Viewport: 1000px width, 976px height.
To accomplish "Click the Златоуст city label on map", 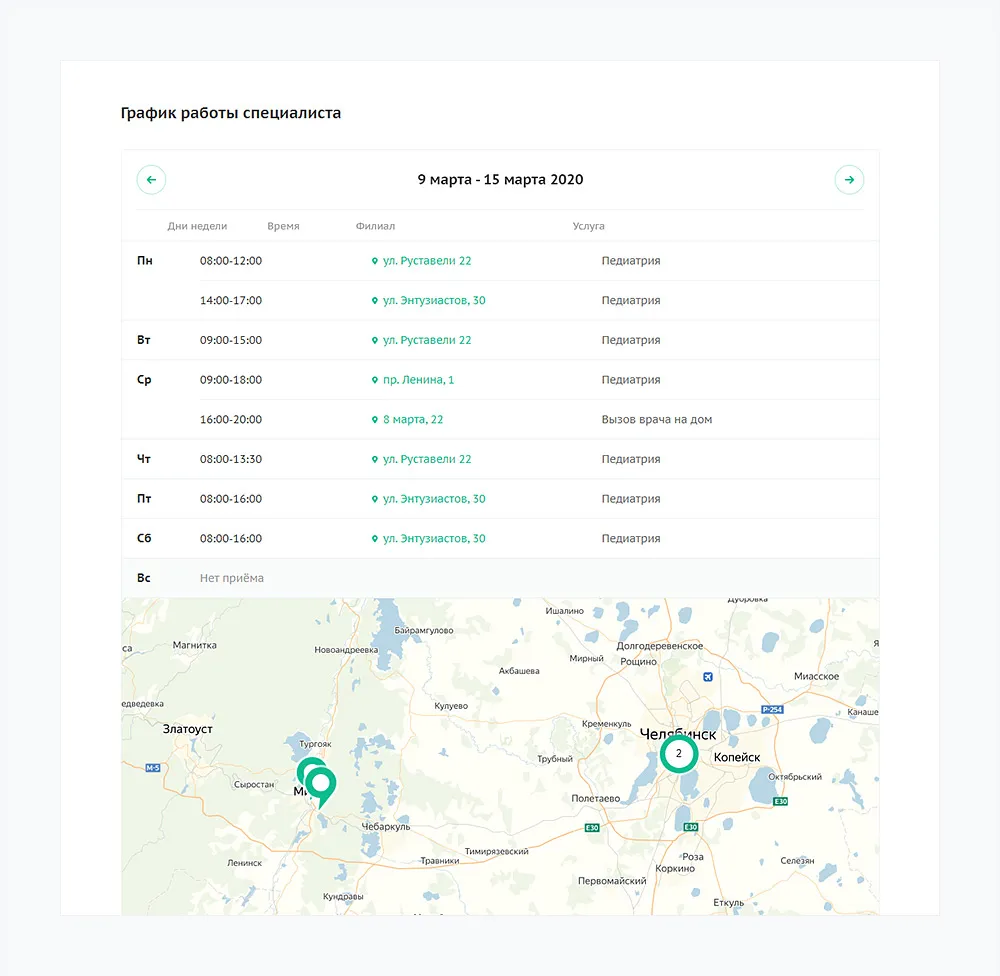I will 188,729.
